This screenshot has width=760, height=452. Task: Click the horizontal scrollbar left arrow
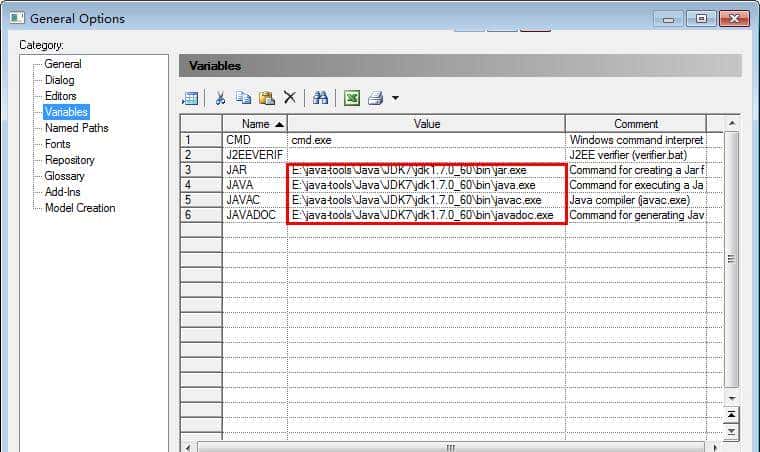click(189, 447)
